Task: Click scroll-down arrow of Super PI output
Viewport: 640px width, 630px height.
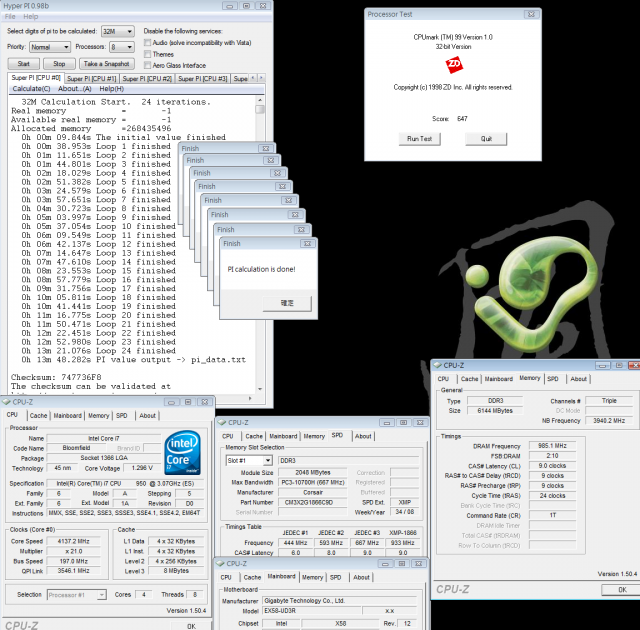Action: coord(260,389)
